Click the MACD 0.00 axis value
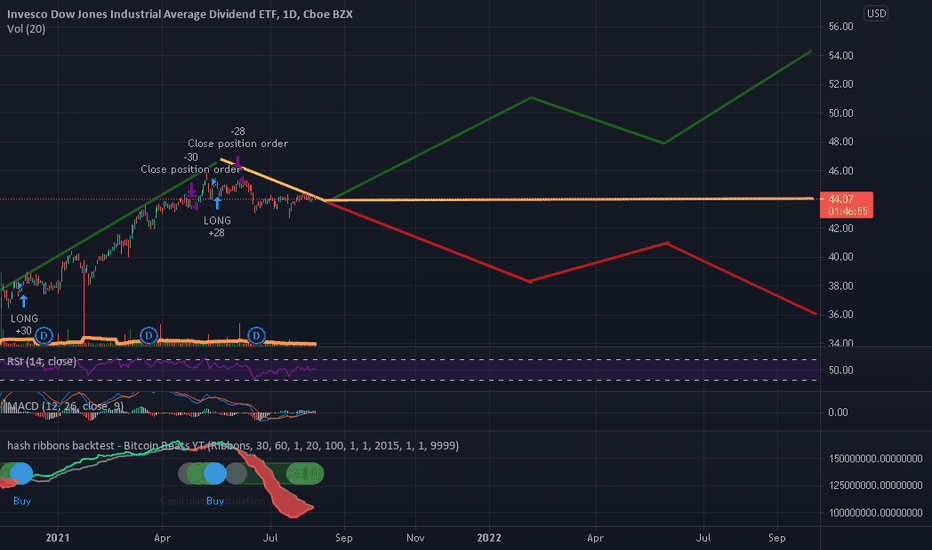 tap(838, 412)
